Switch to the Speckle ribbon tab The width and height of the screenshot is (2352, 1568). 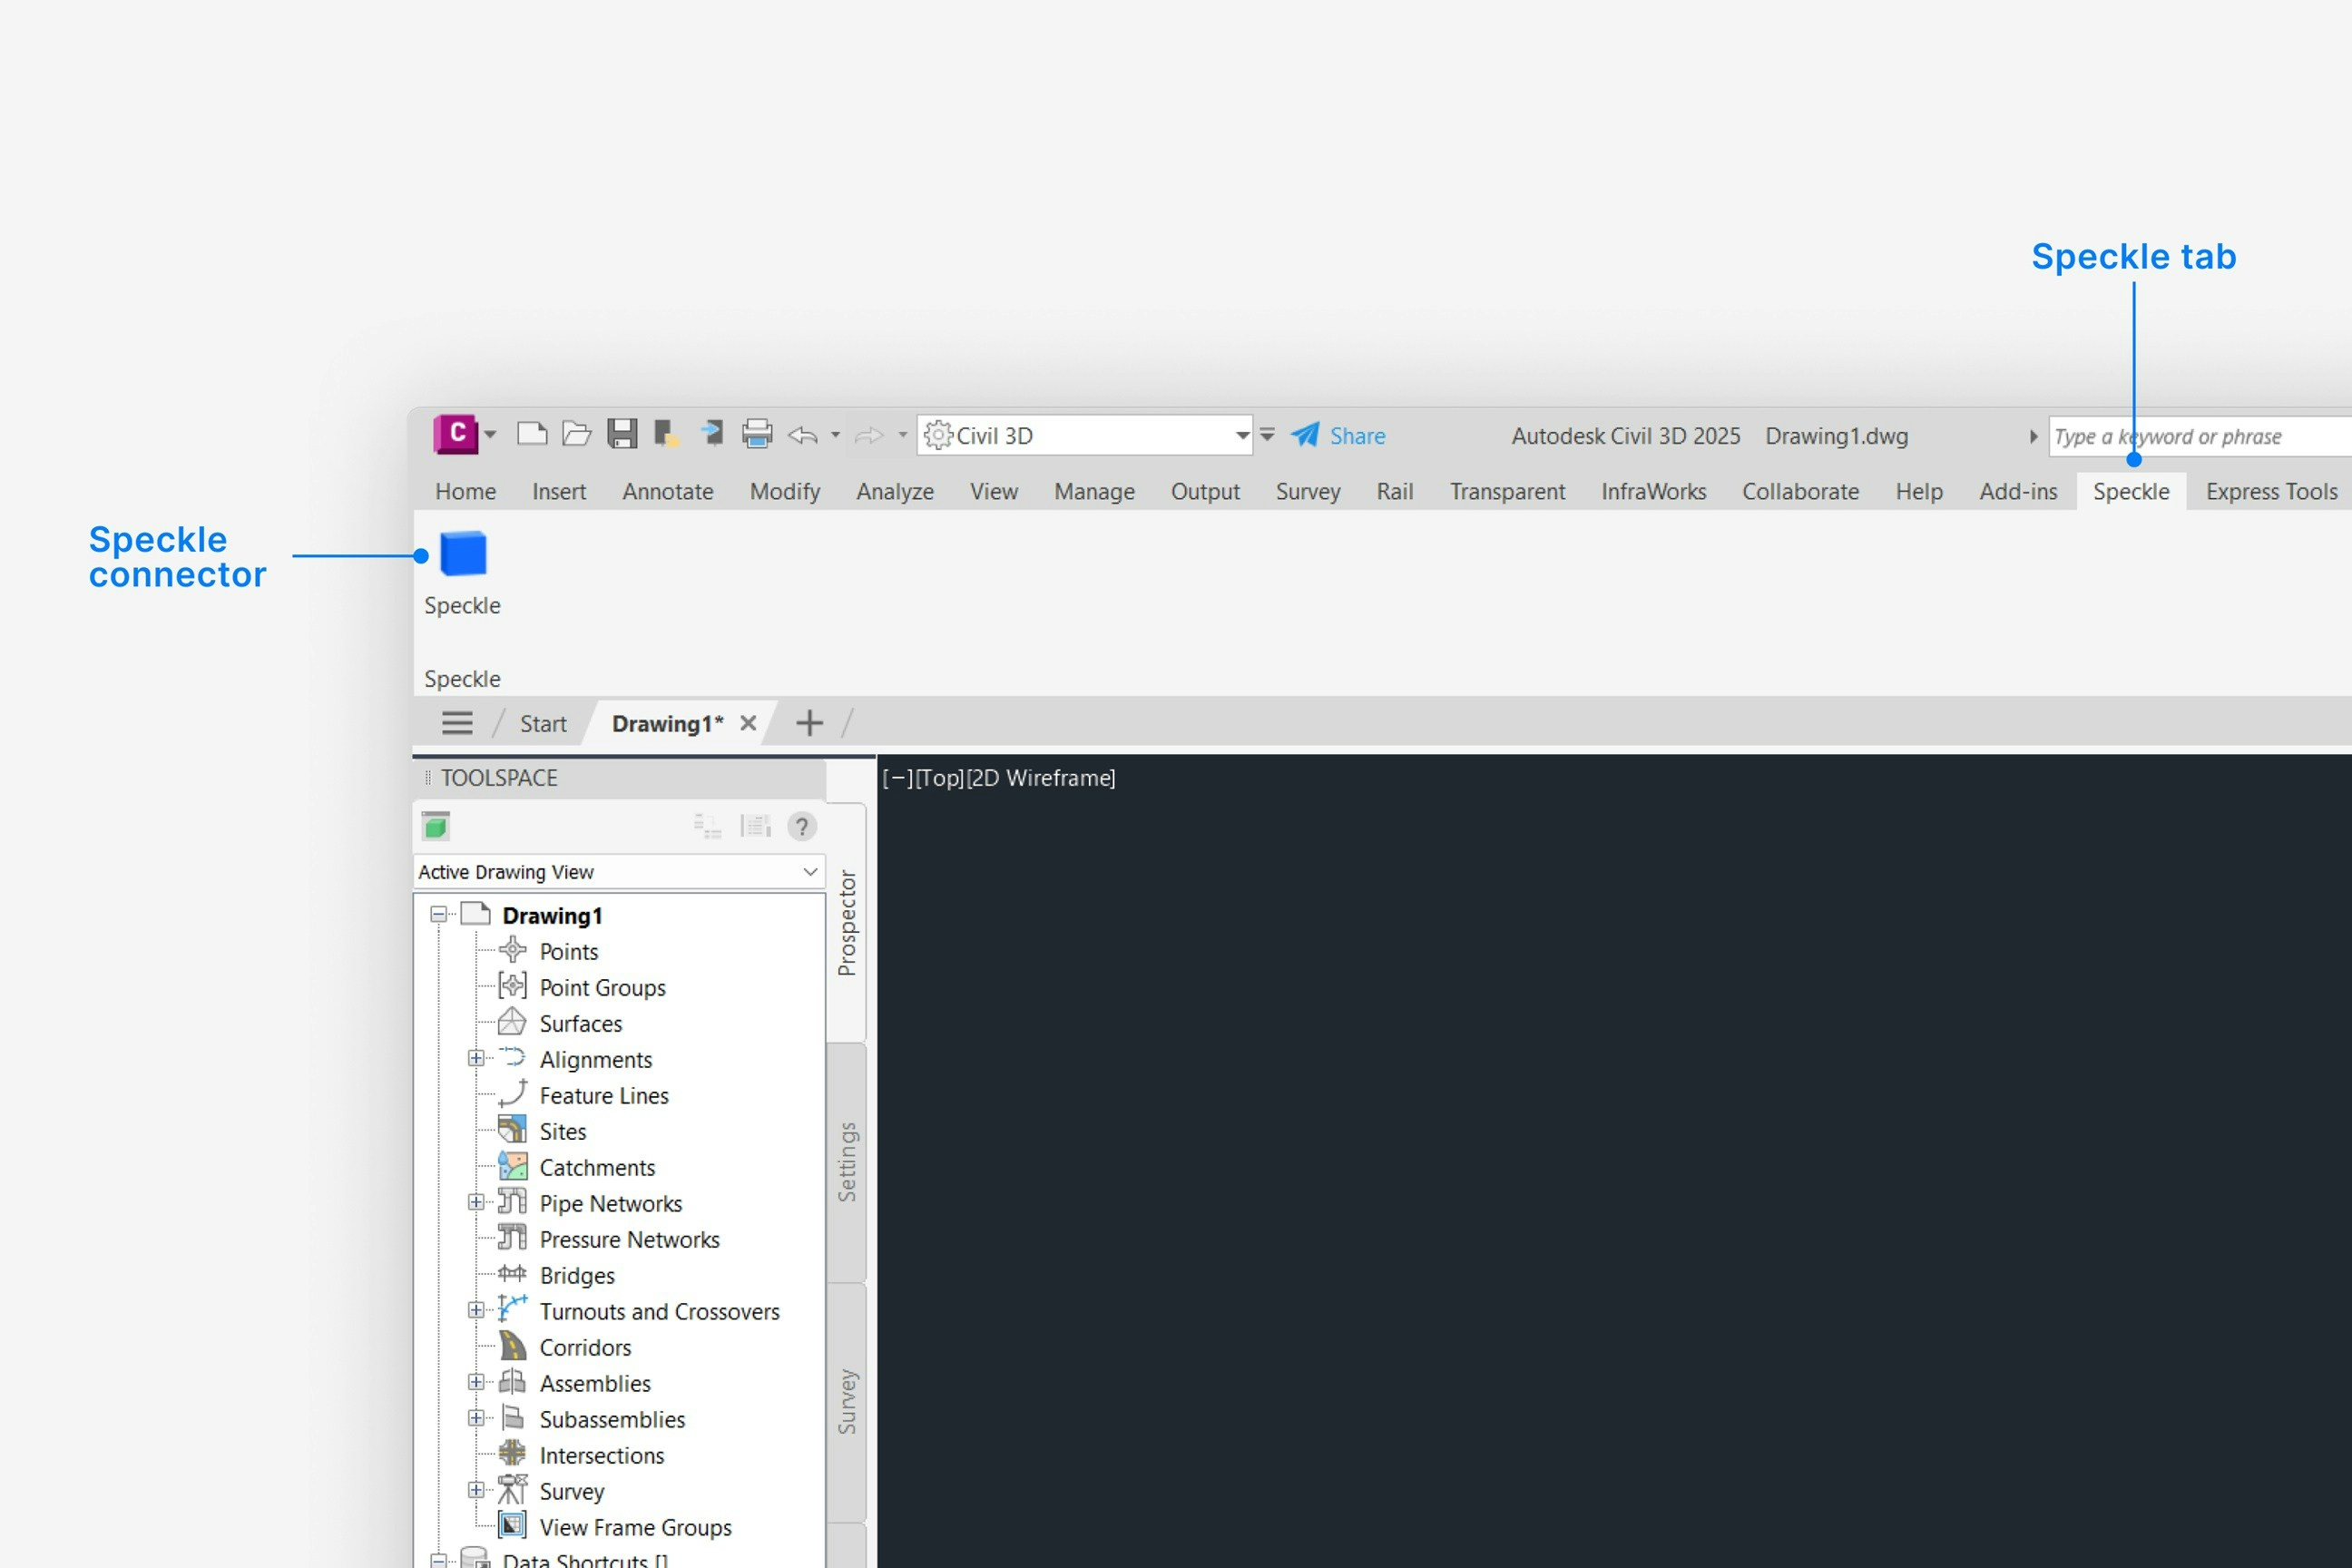tap(2131, 492)
